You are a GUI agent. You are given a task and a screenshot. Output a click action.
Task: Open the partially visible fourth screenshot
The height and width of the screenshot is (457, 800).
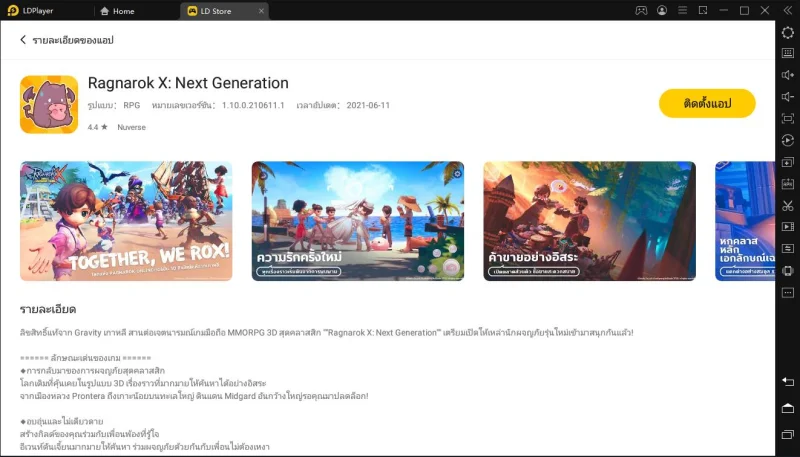(745, 221)
